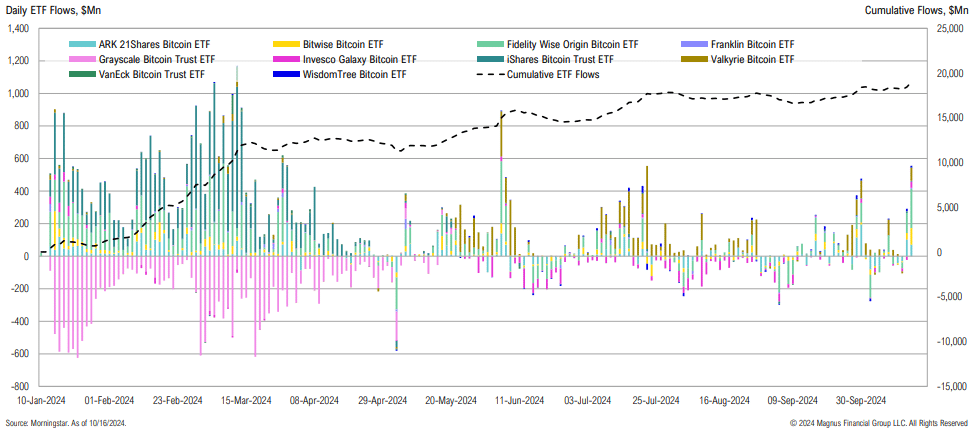Viewport: 974px width, 429px height.
Task: Click the 11-Jun-2024 x-axis date label
Action: 519,400
